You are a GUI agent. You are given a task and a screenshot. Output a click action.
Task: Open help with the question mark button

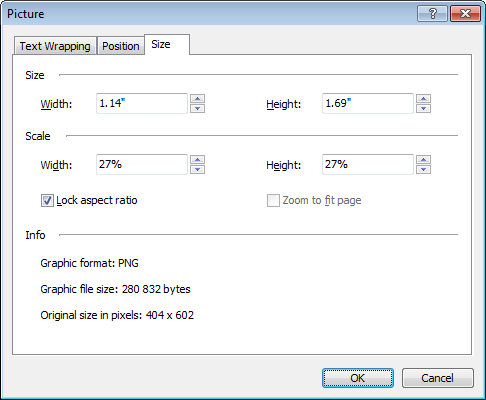(x=432, y=14)
